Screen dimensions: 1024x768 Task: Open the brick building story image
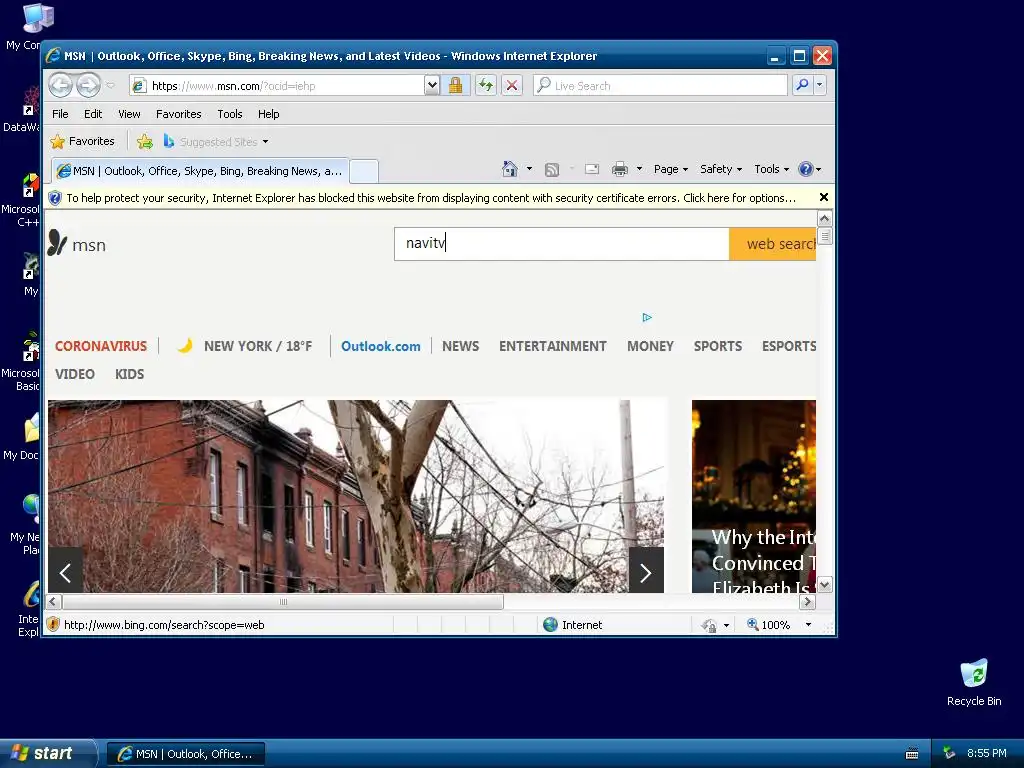tap(356, 496)
